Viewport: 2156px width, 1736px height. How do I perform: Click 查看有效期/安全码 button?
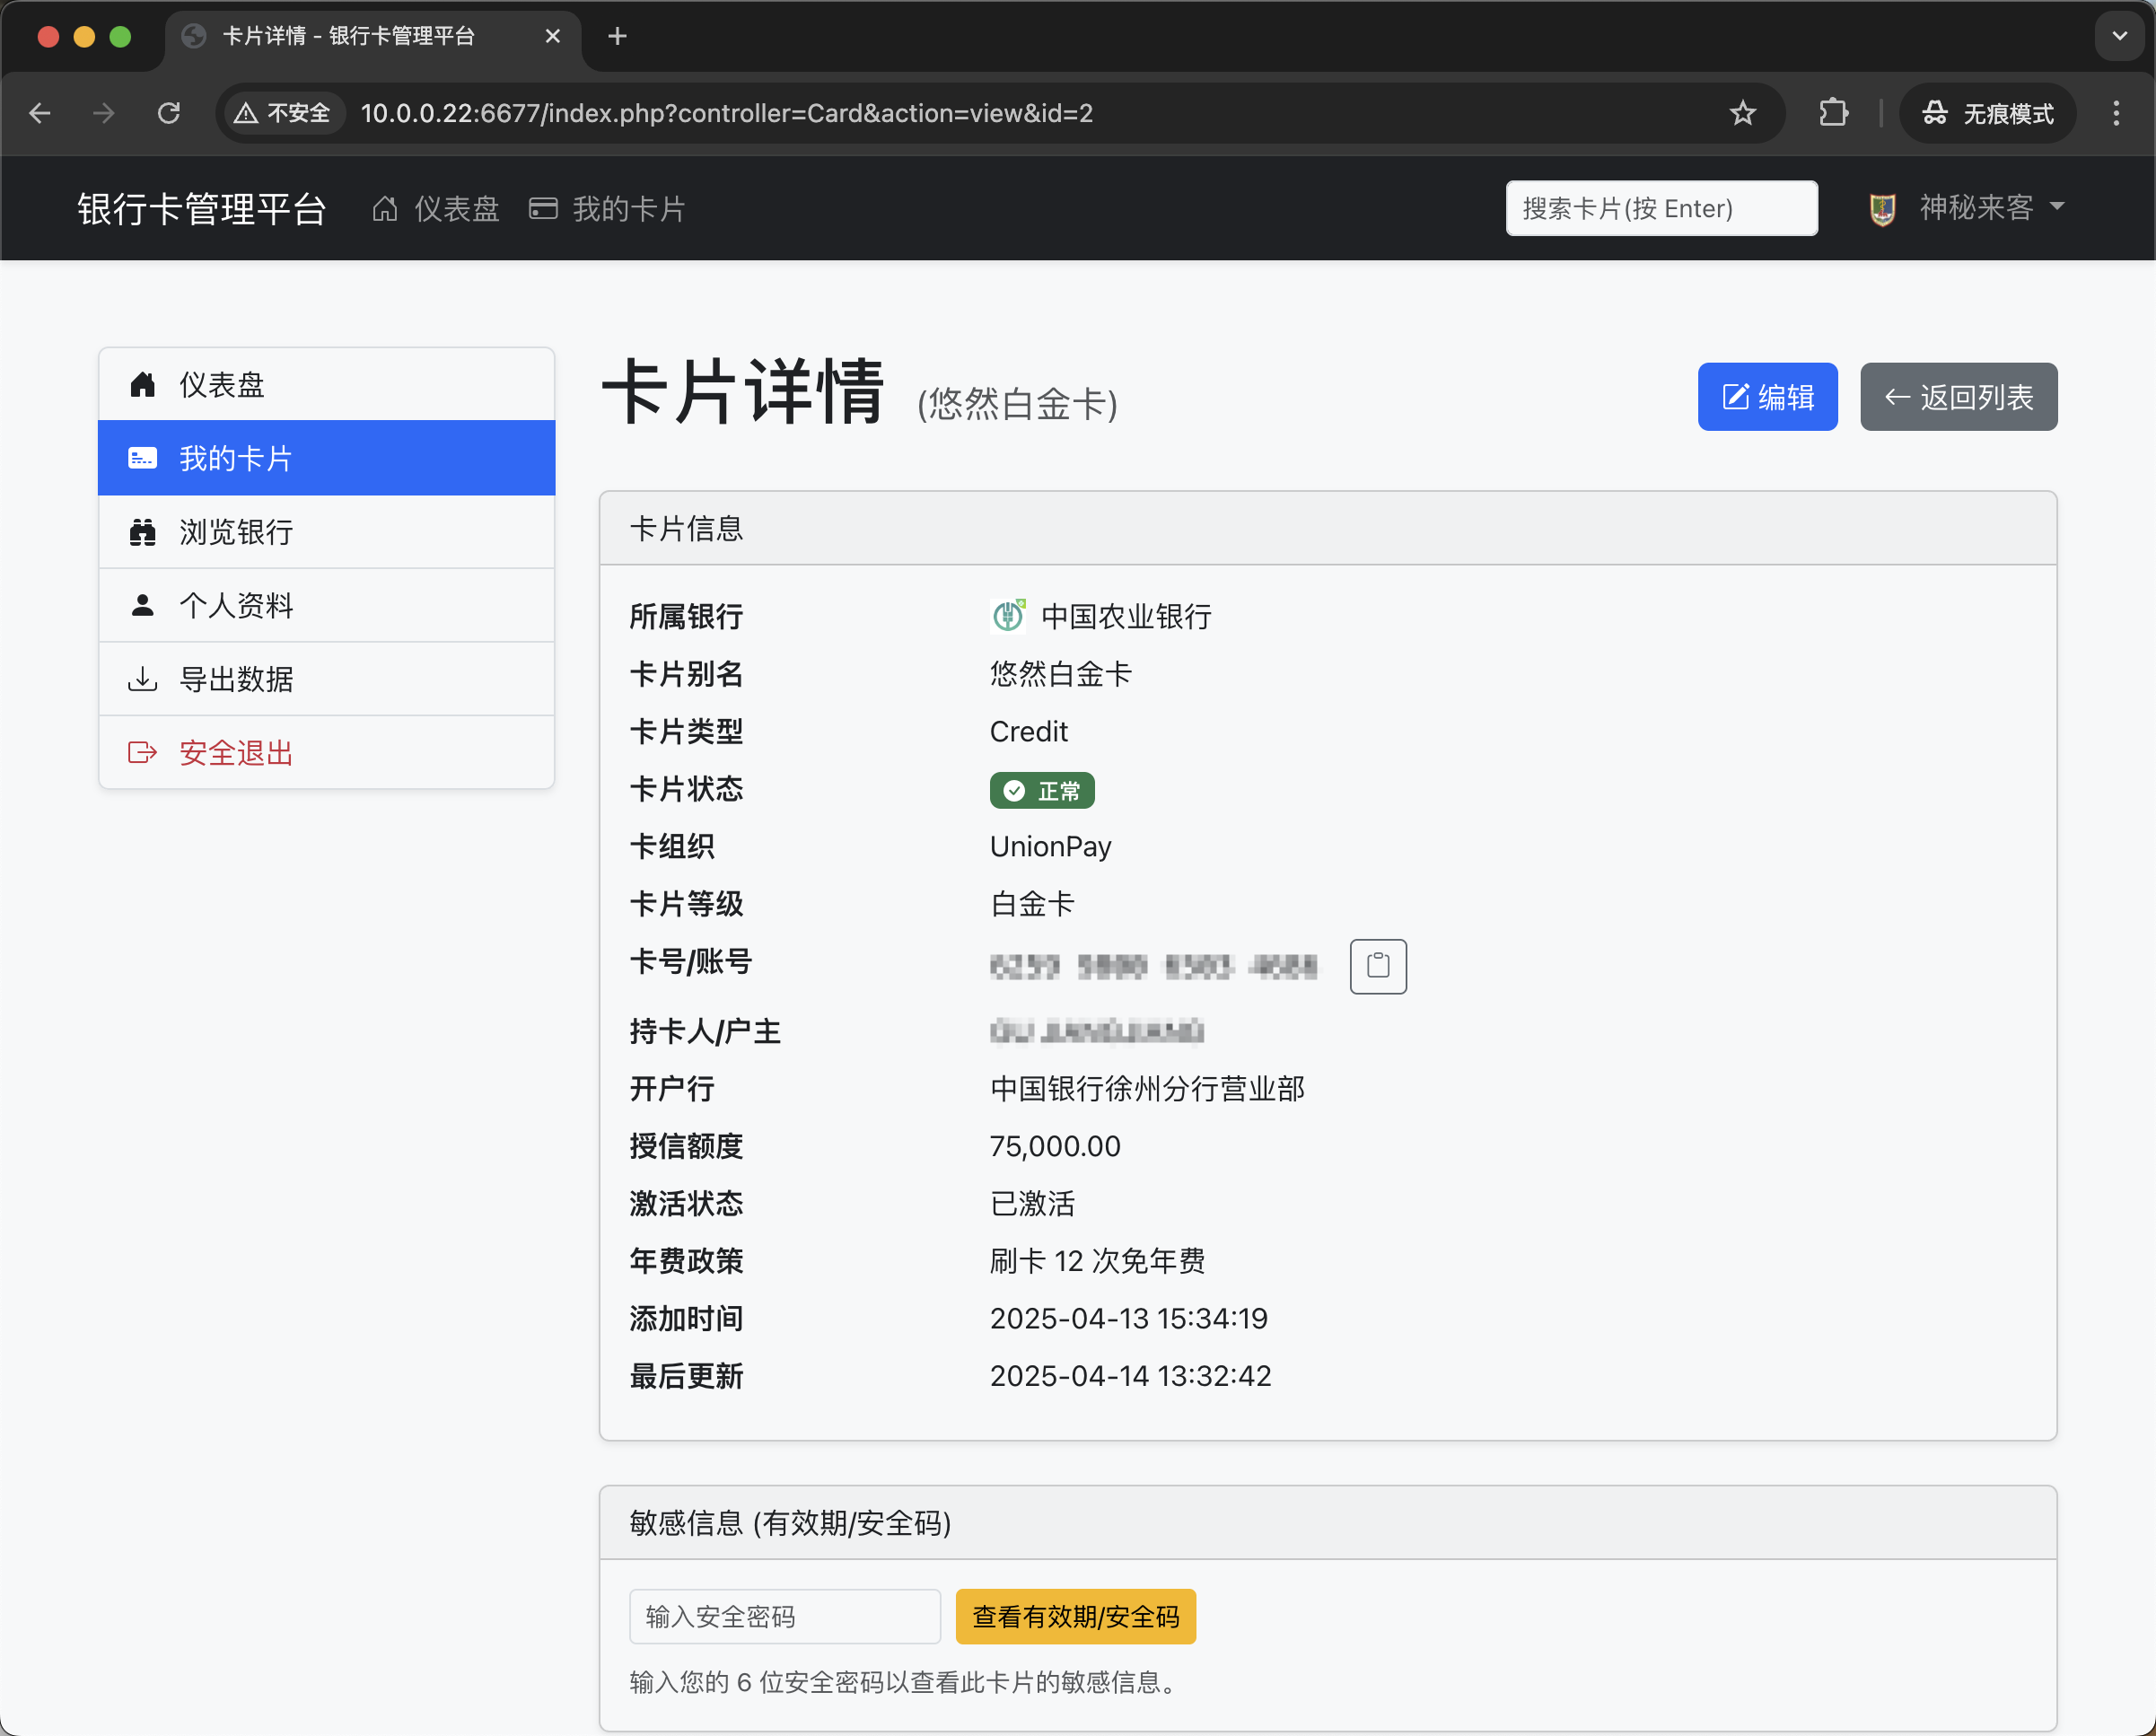point(1076,1616)
